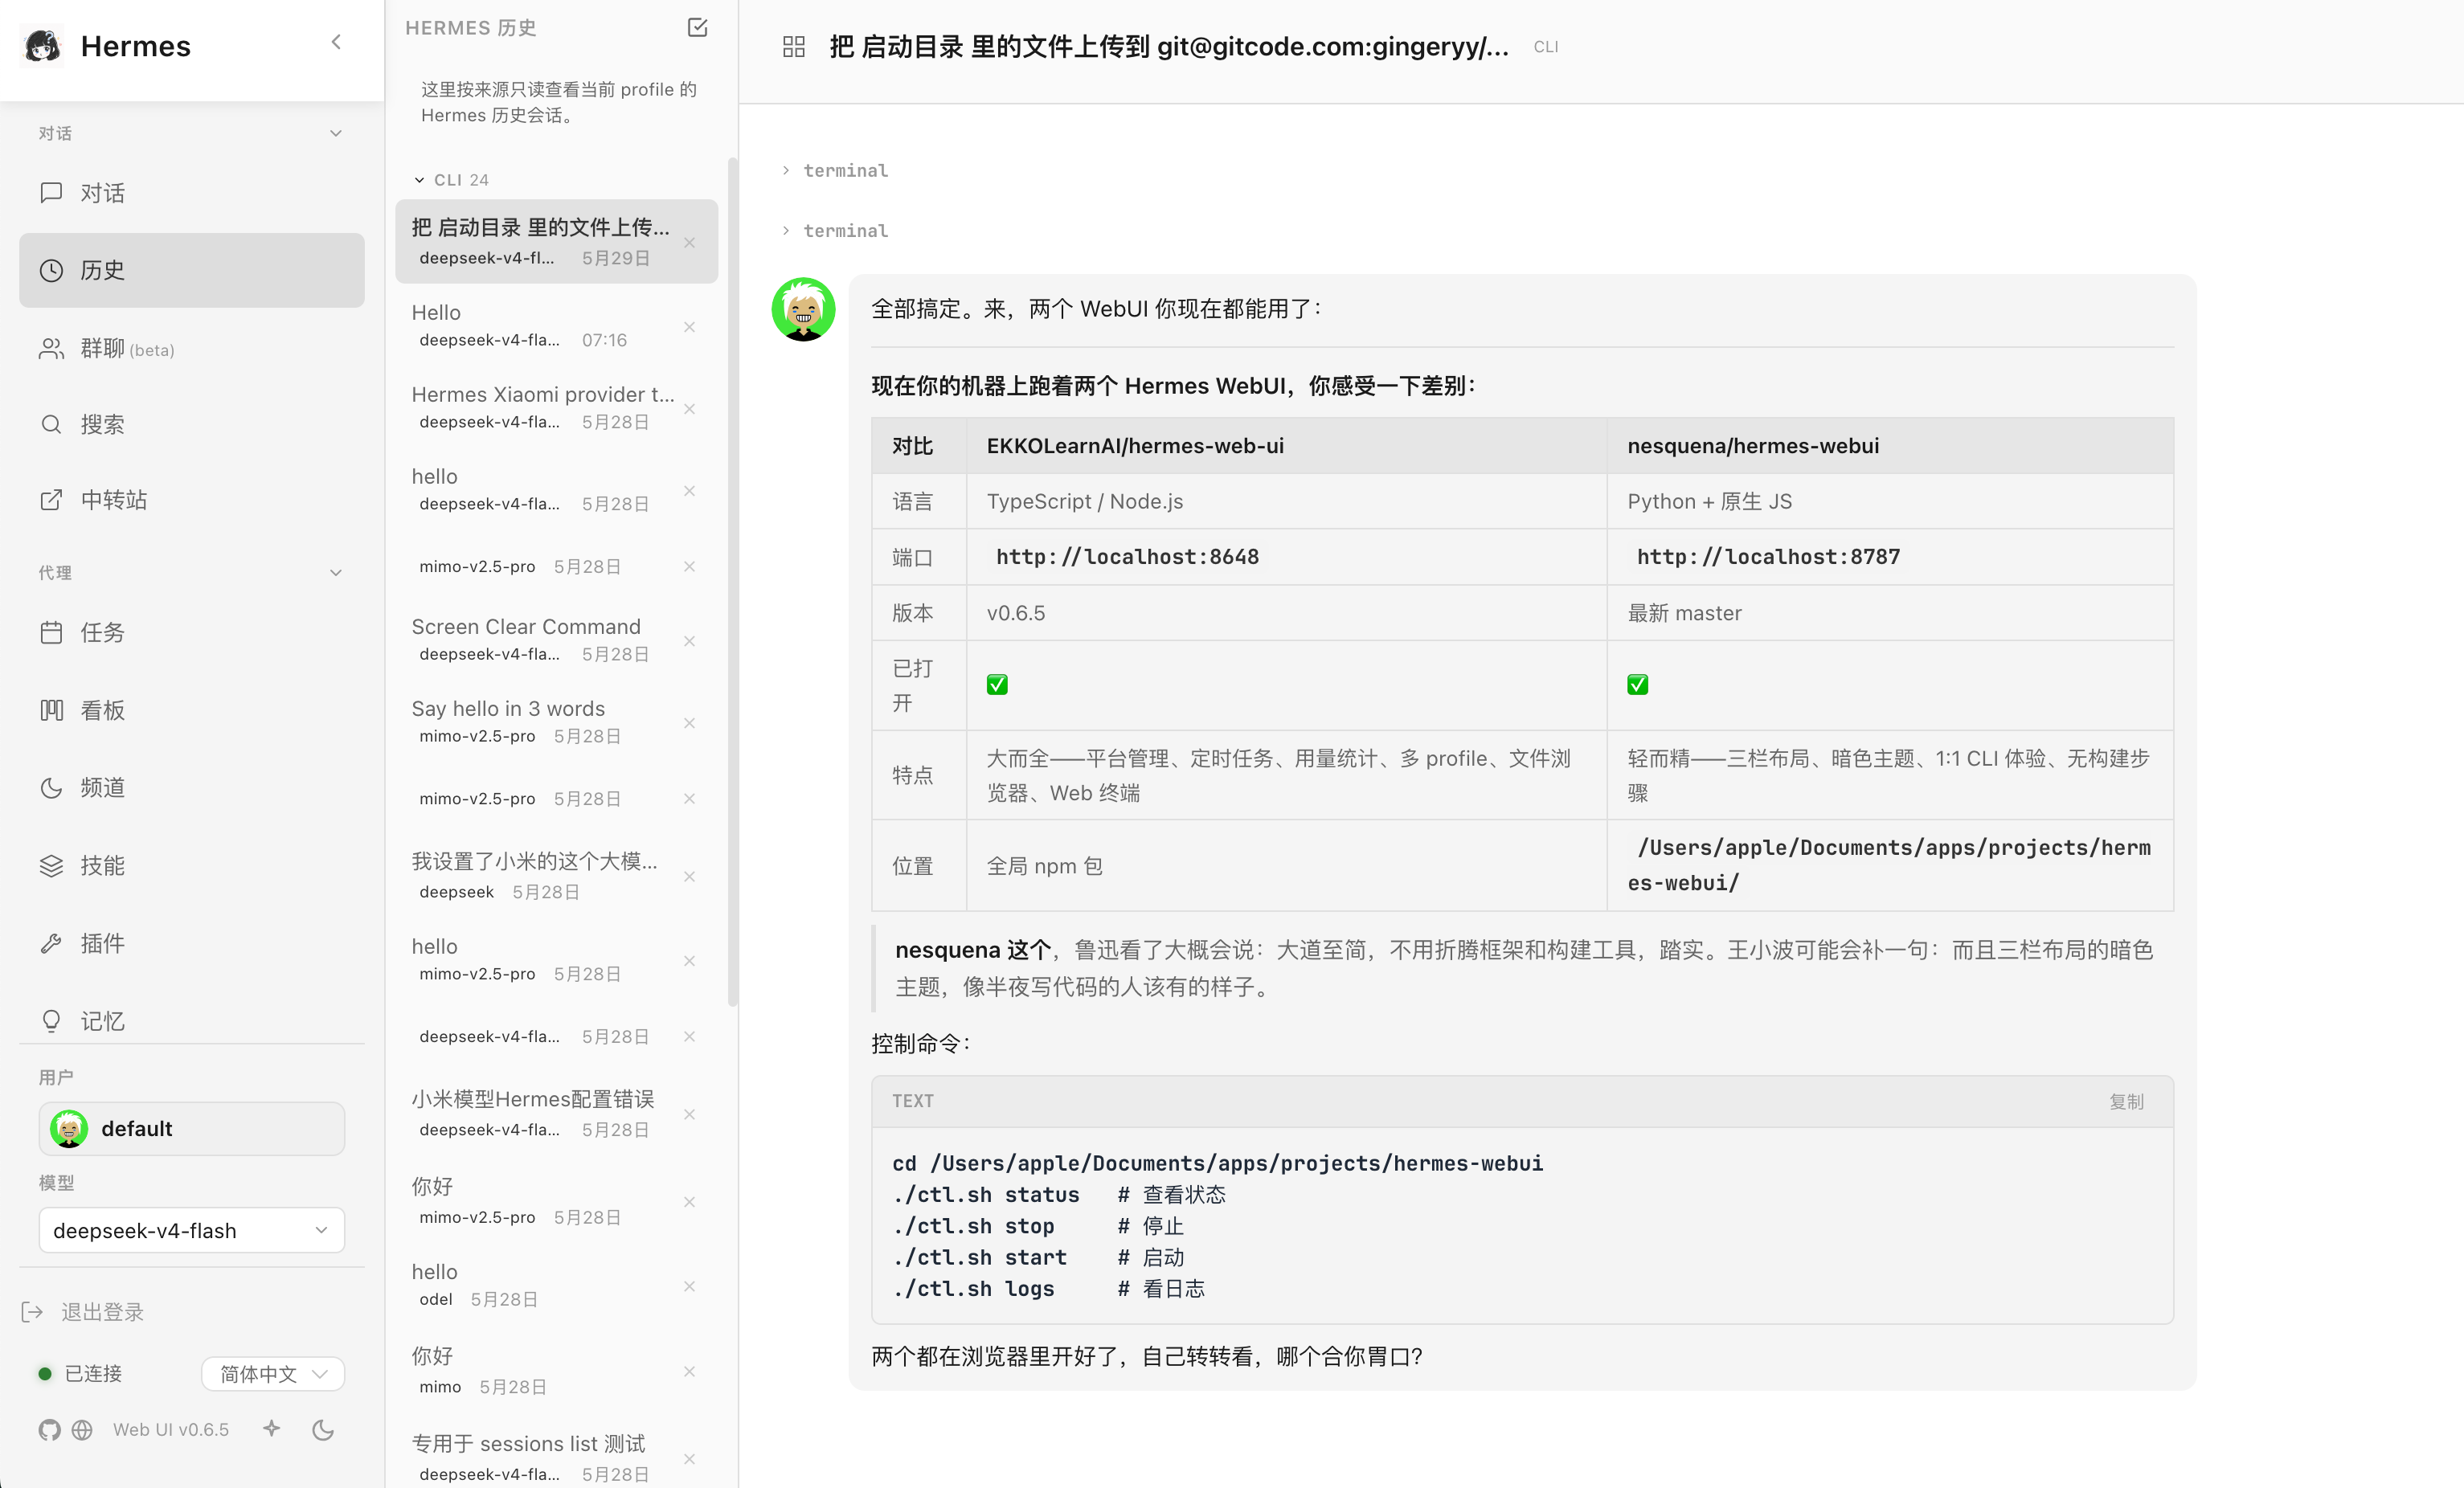The width and height of the screenshot is (2464, 1488).
Task: Open the 看板 board view
Action: pos(191,710)
